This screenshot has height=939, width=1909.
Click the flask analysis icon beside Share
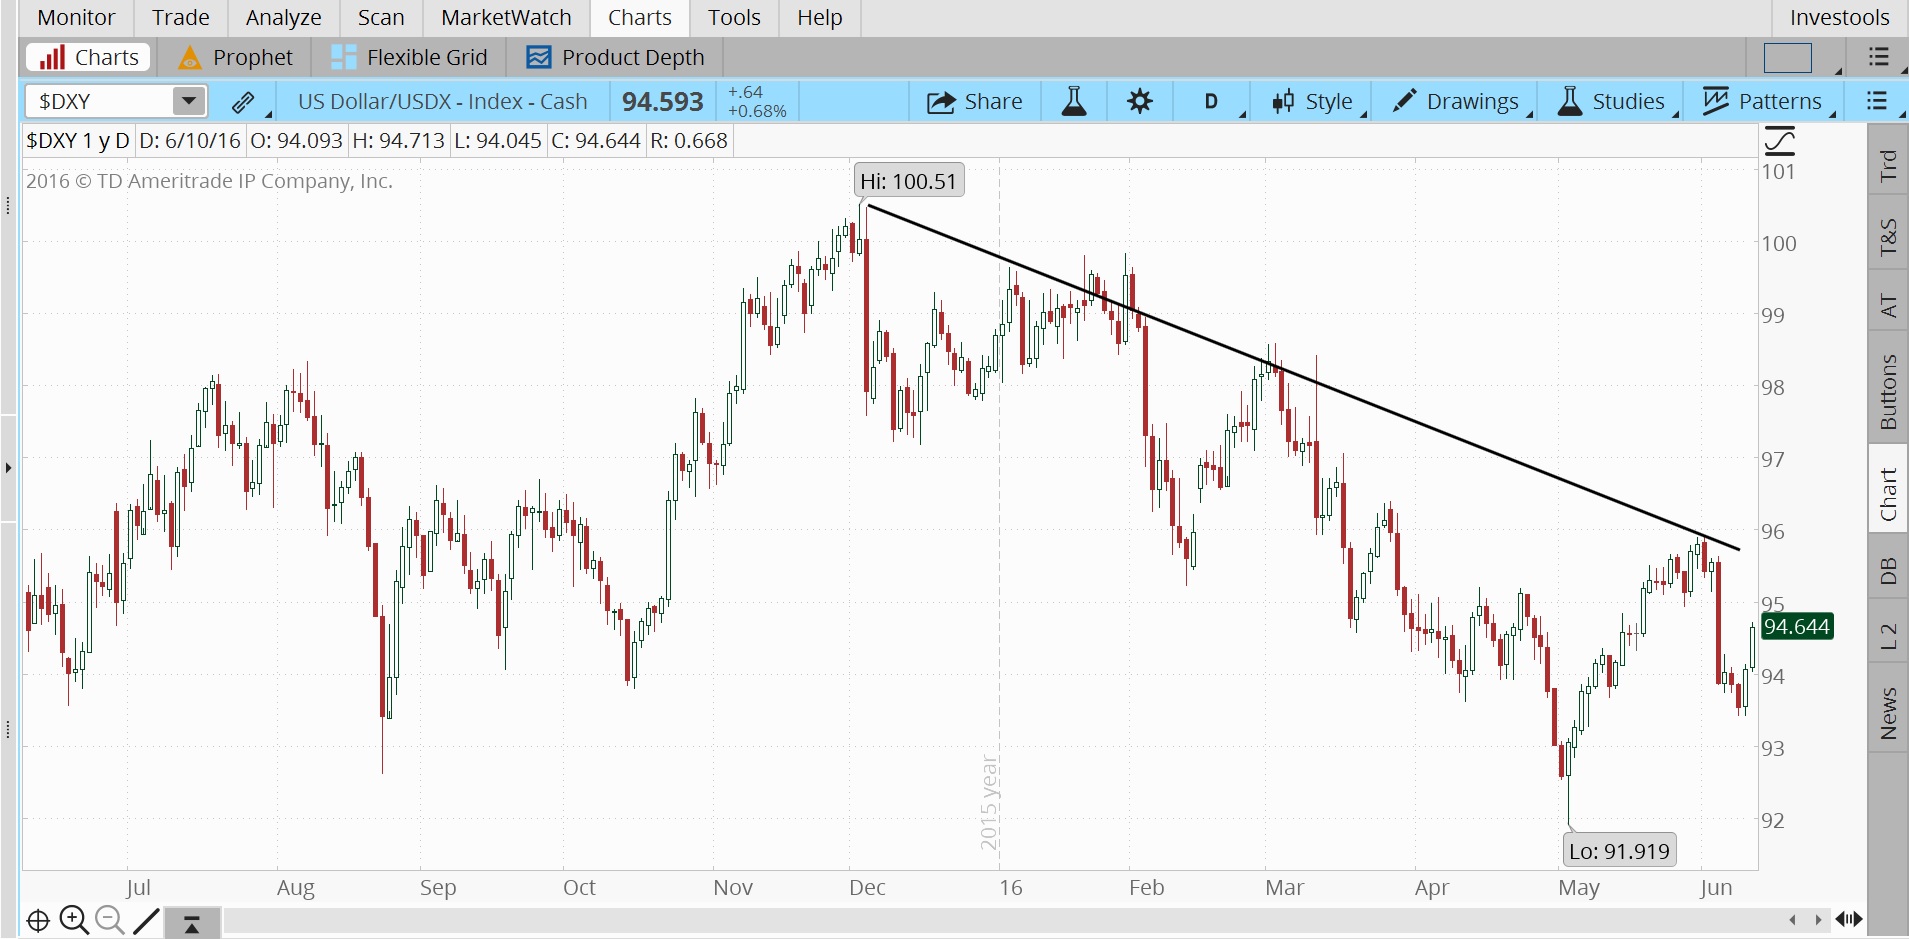[x=1073, y=100]
